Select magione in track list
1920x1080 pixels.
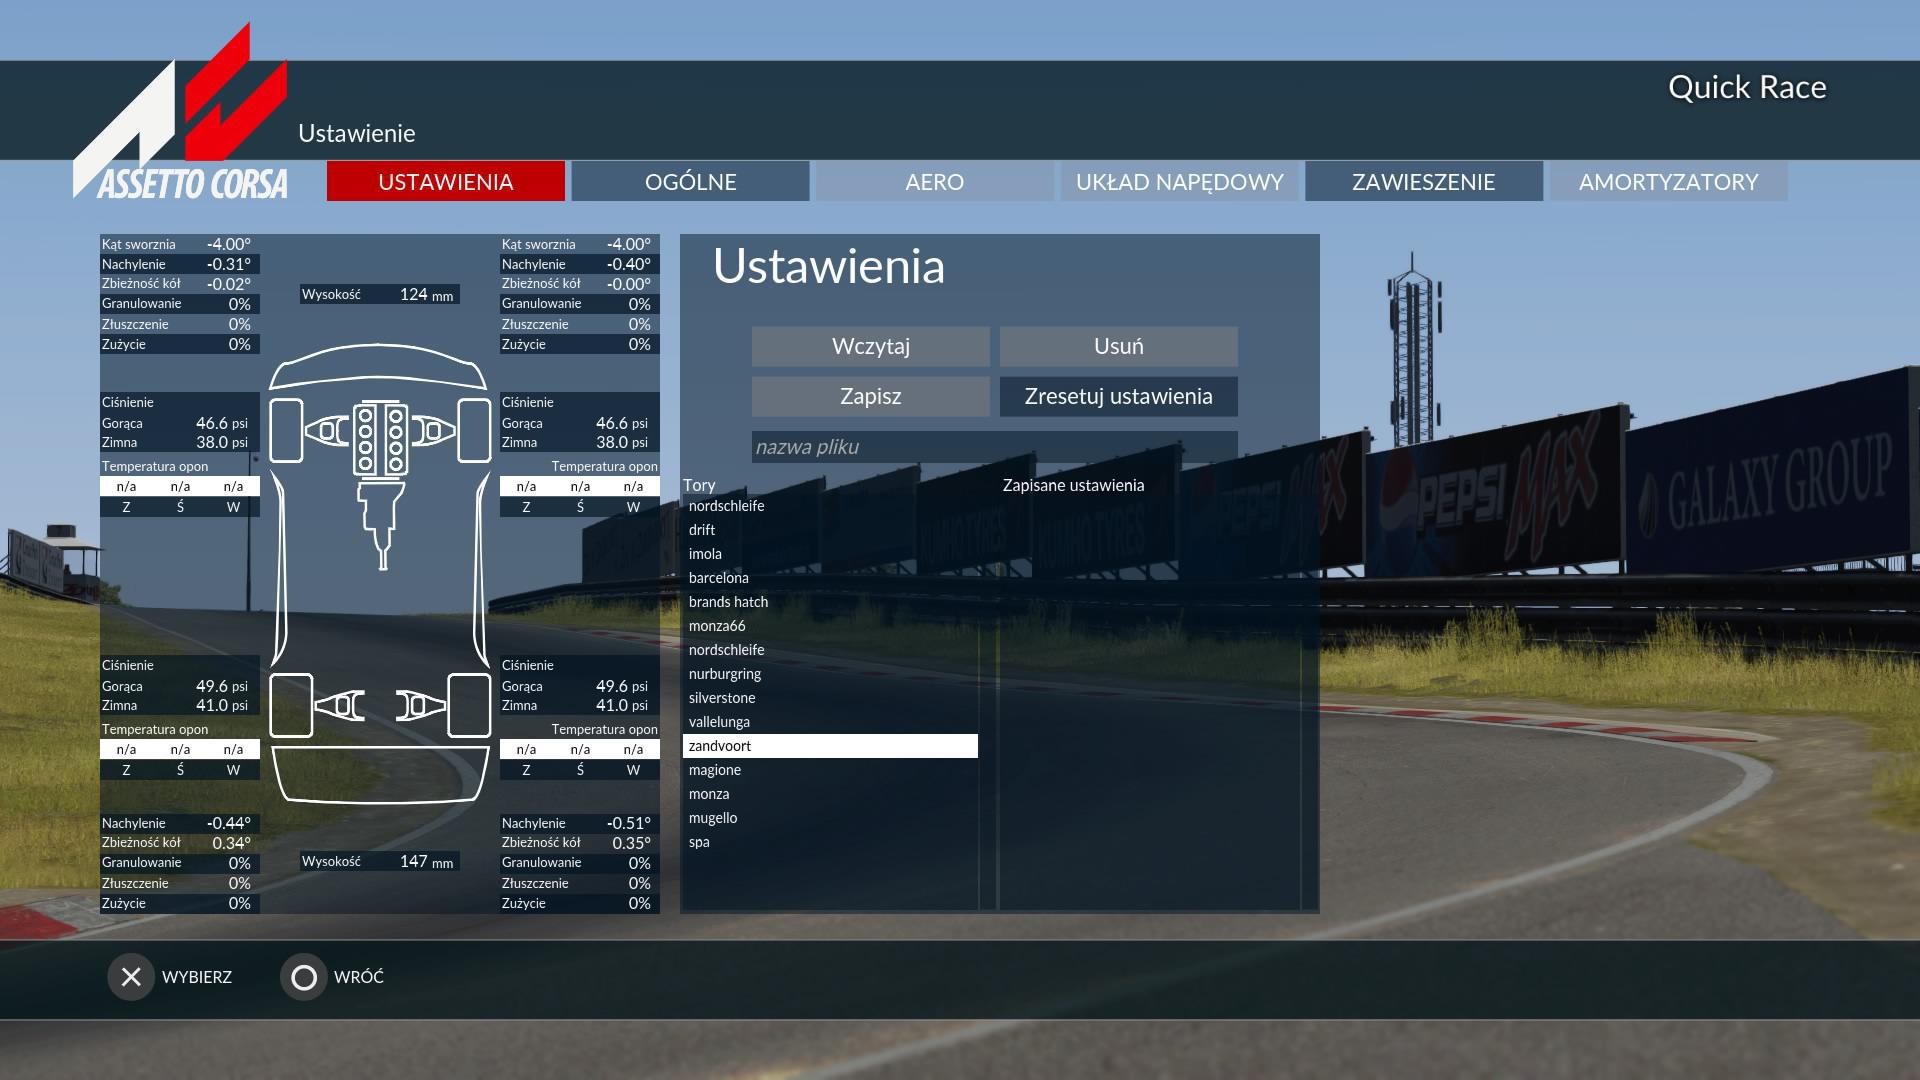[830, 770]
